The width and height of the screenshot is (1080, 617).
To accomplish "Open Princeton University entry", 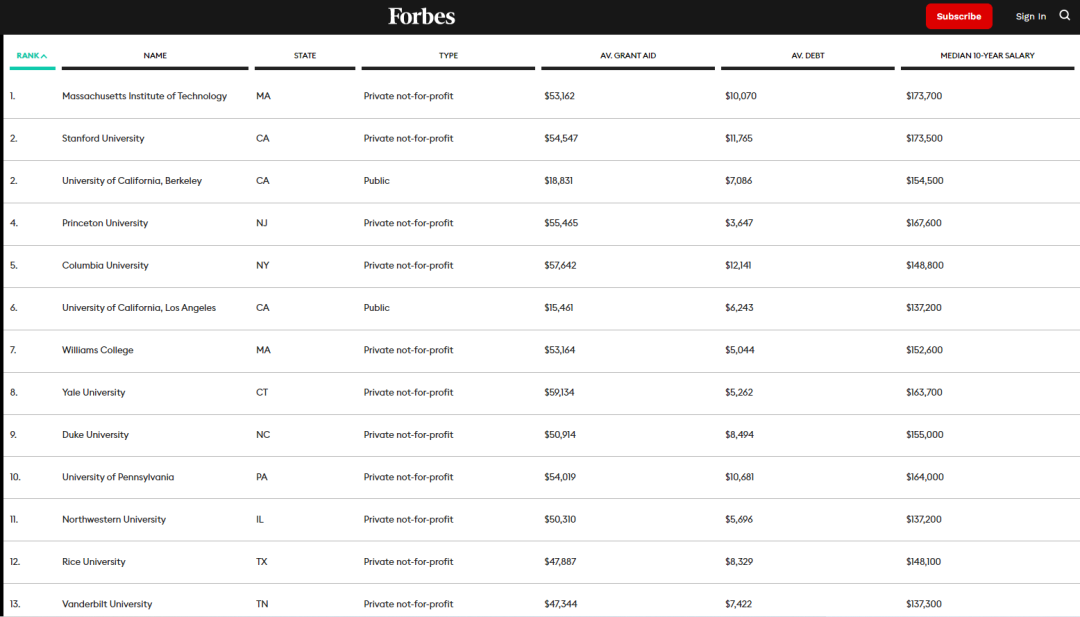I will tap(105, 223).
